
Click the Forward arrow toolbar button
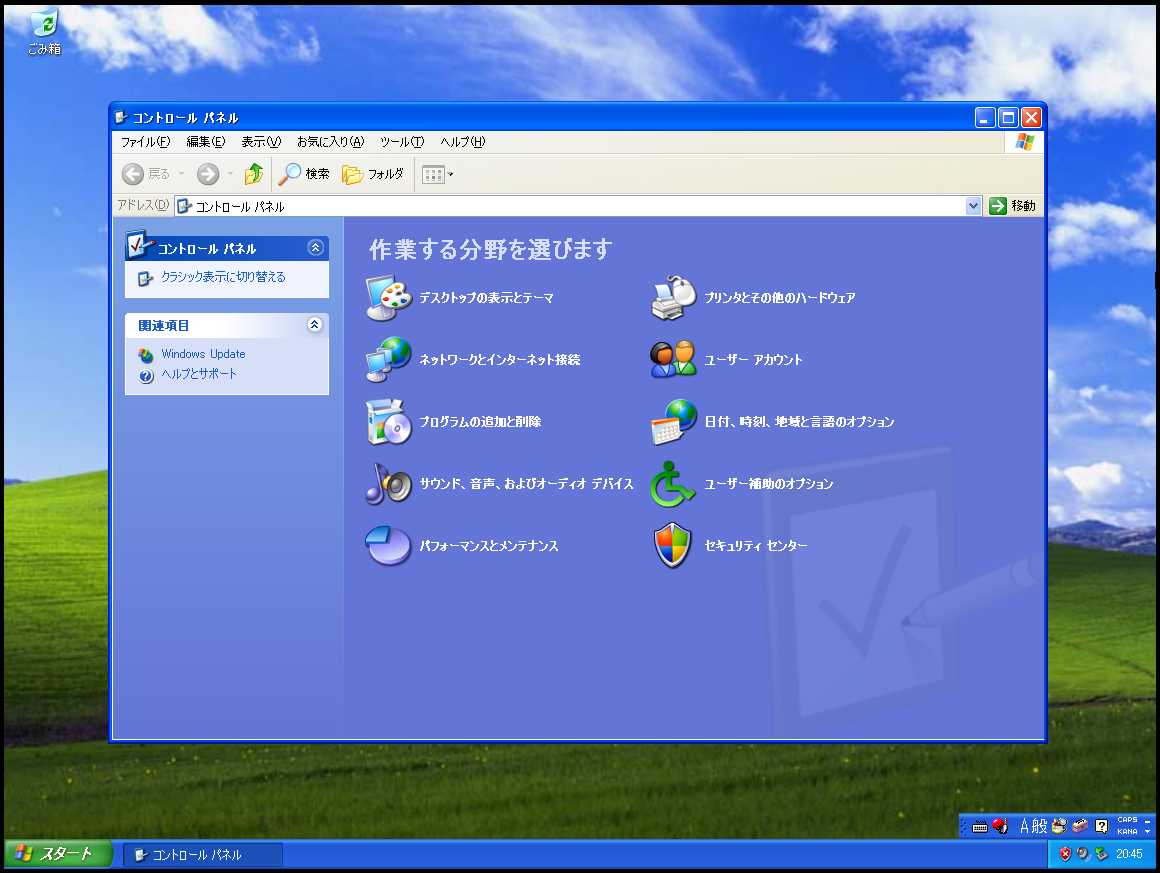[208, 174]
